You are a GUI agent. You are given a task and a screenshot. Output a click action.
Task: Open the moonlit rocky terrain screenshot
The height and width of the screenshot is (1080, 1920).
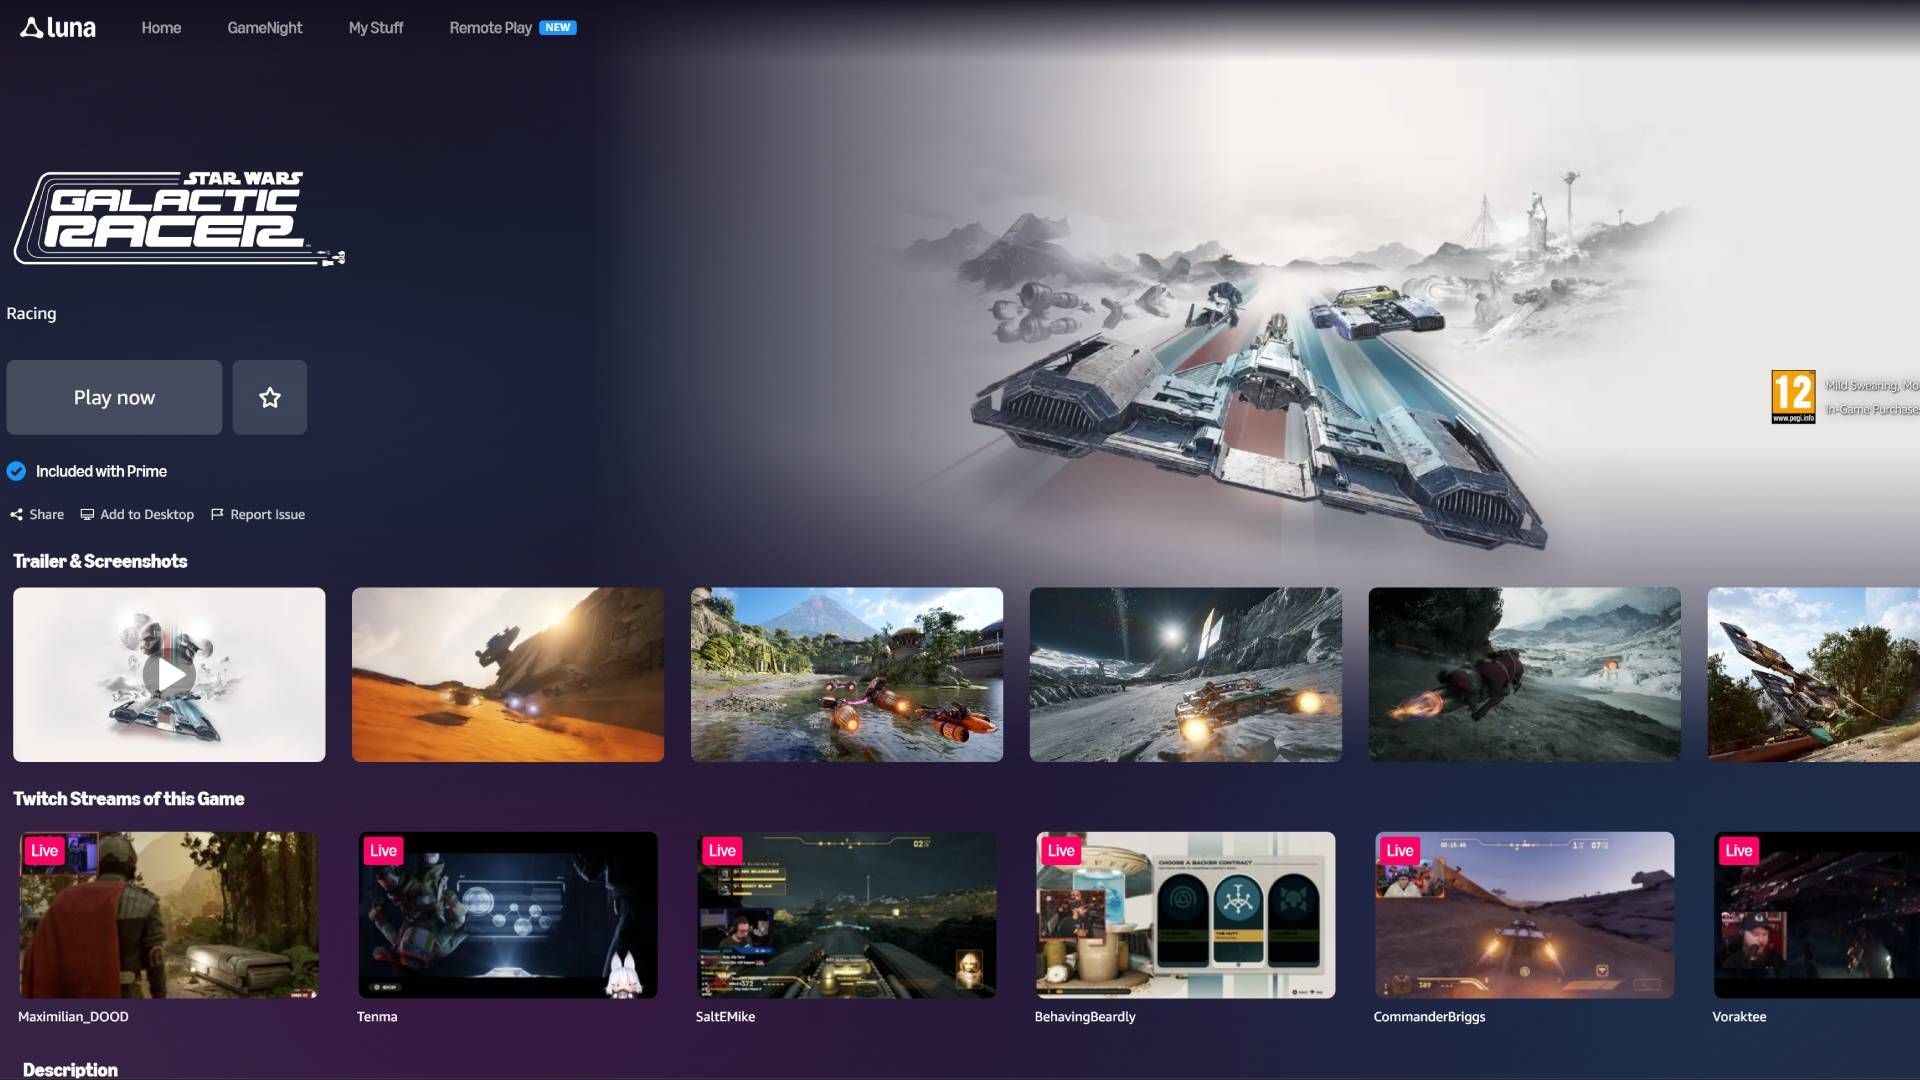click(1186, 675)
